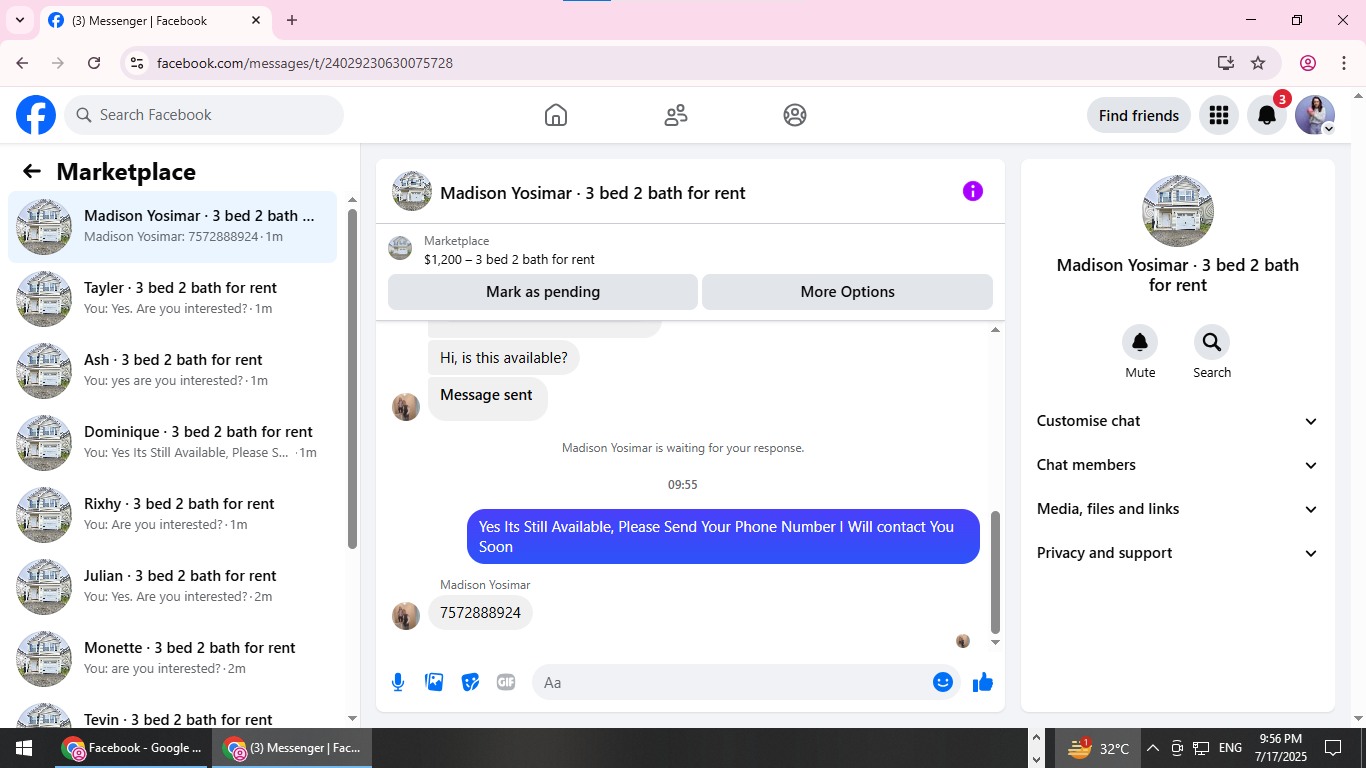
Task: Switch to (3) Messenger taskbar window
Action: (292, 748)
